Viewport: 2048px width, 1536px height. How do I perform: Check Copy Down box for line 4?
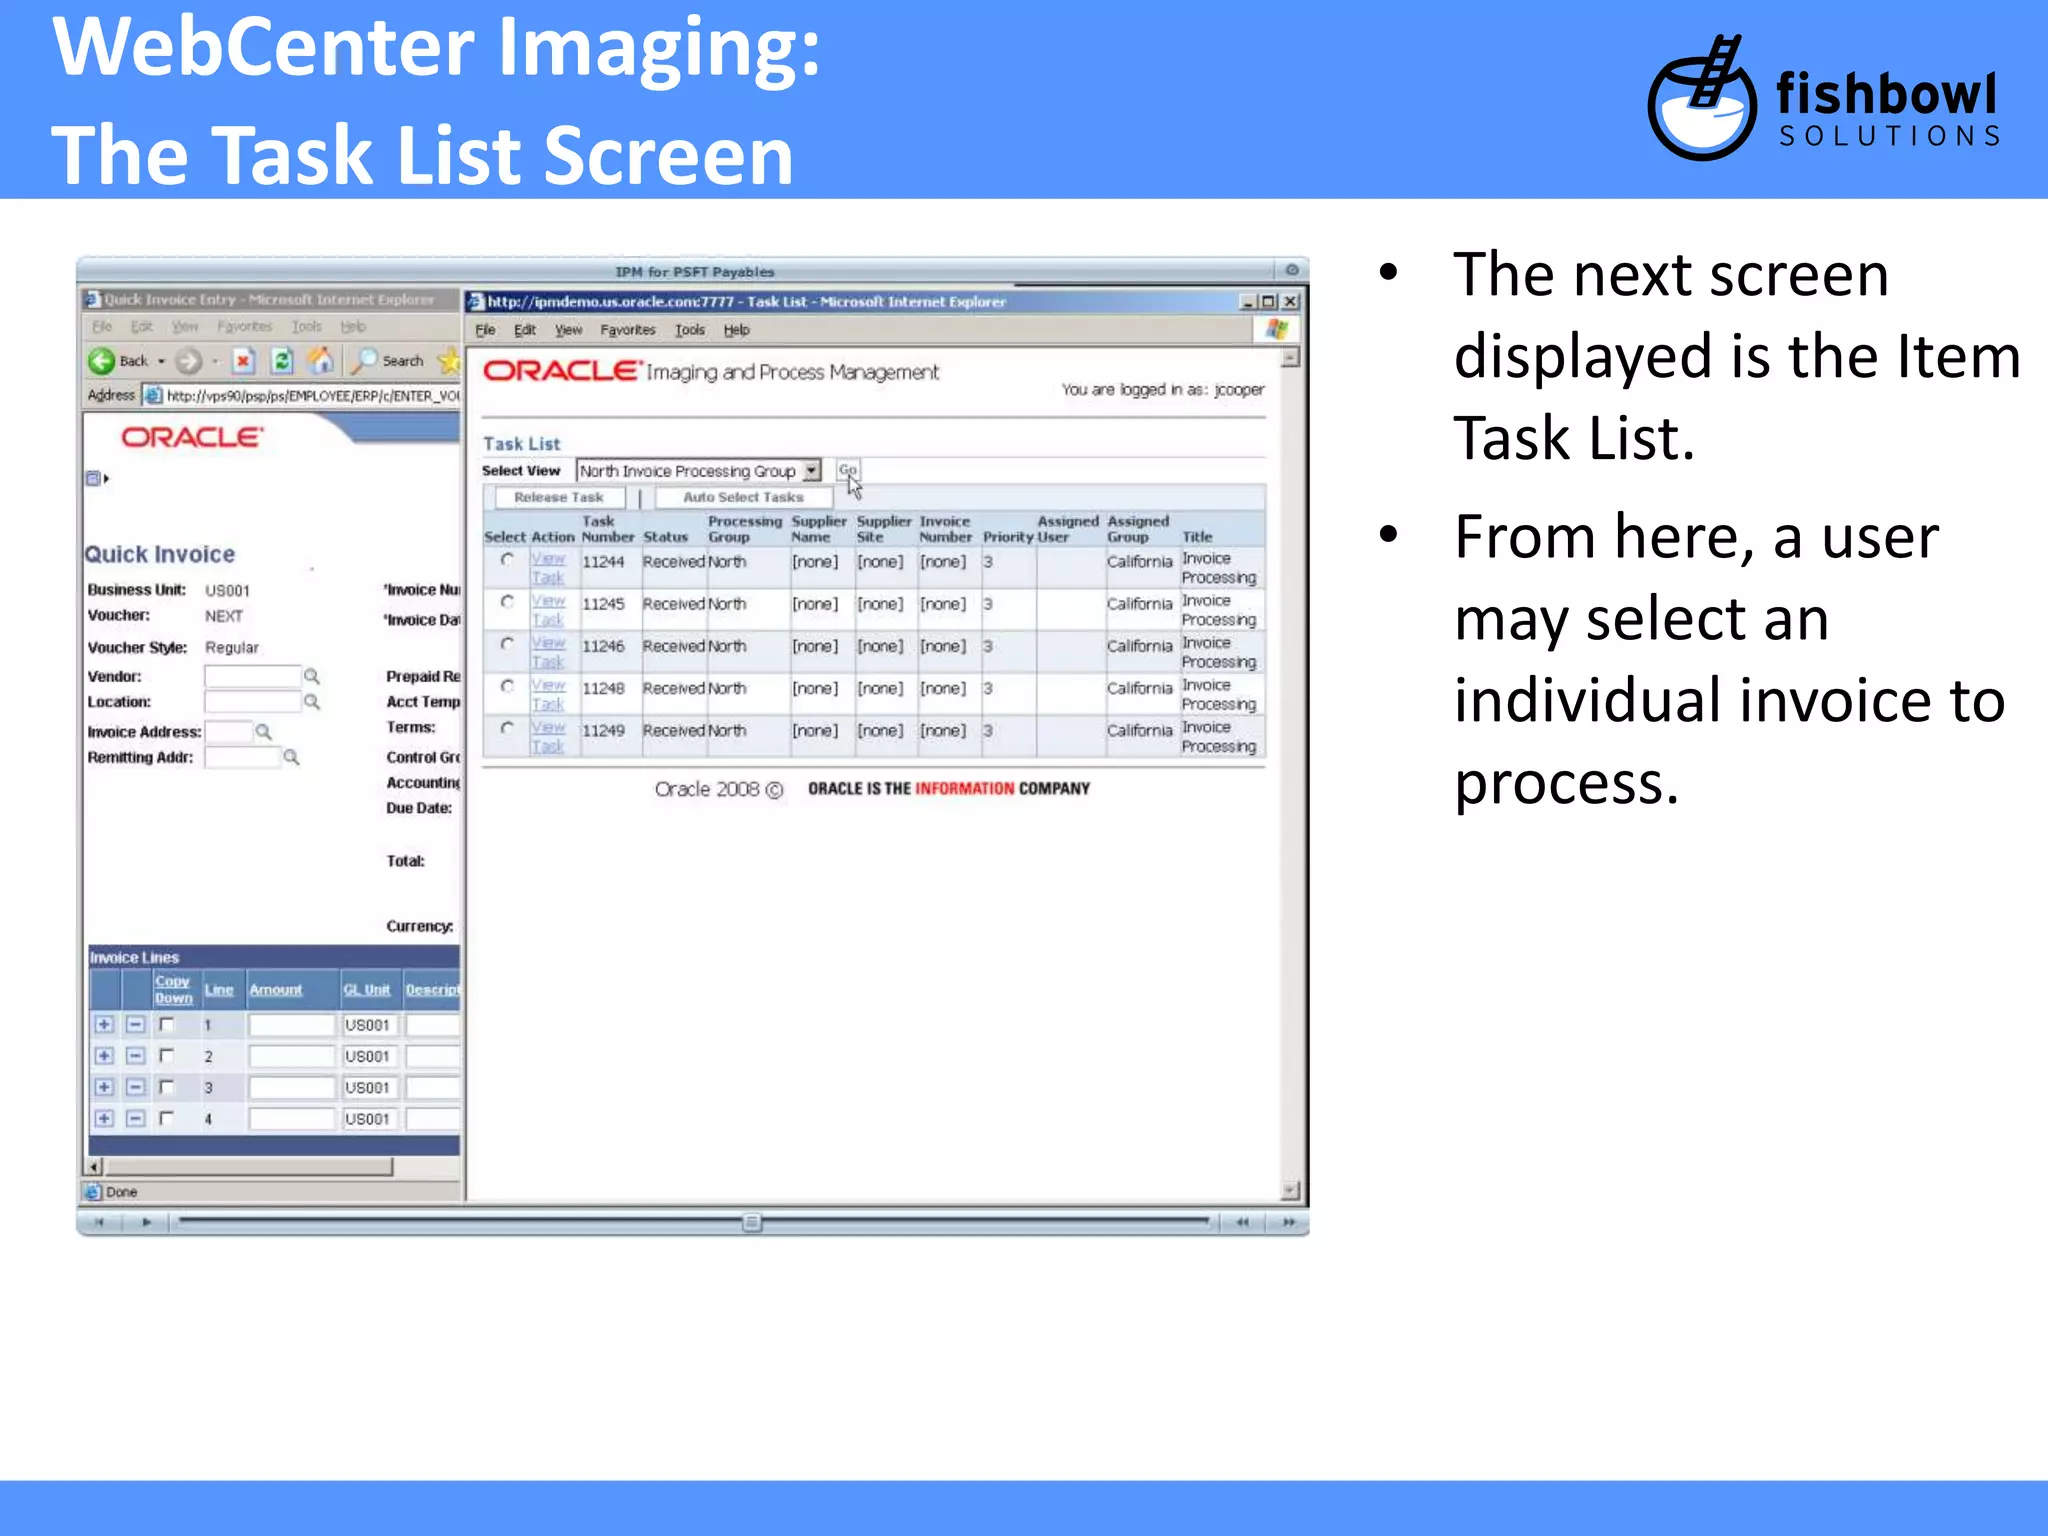point(167,1119)
